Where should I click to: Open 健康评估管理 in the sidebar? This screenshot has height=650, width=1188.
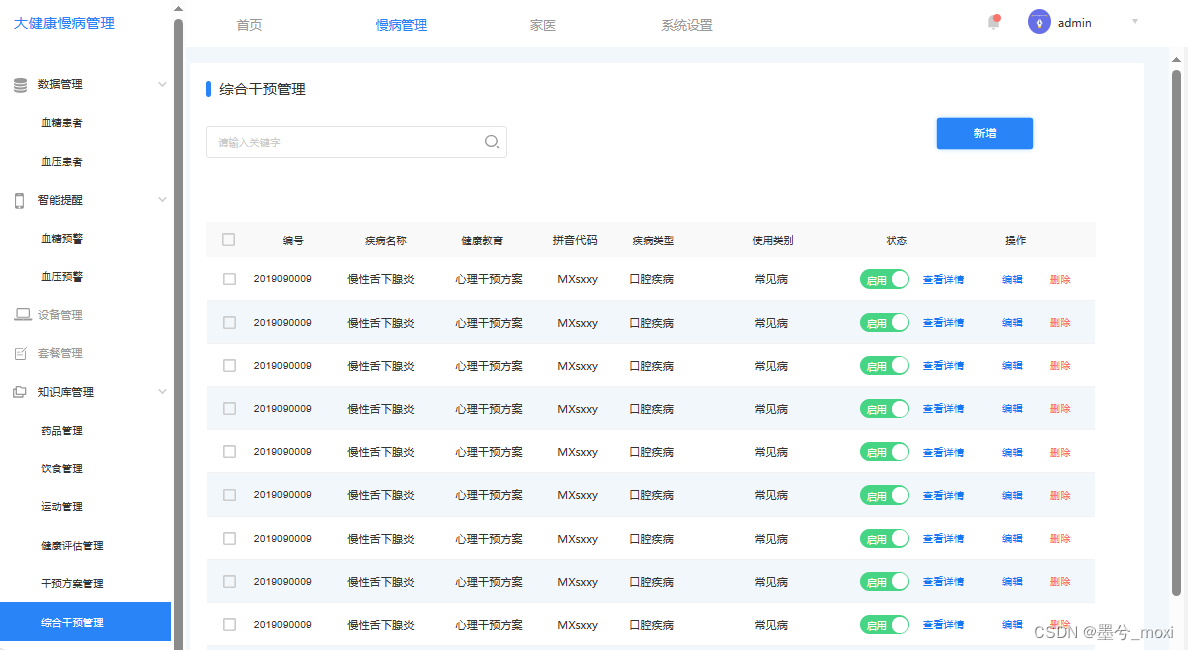click(72, 545)
